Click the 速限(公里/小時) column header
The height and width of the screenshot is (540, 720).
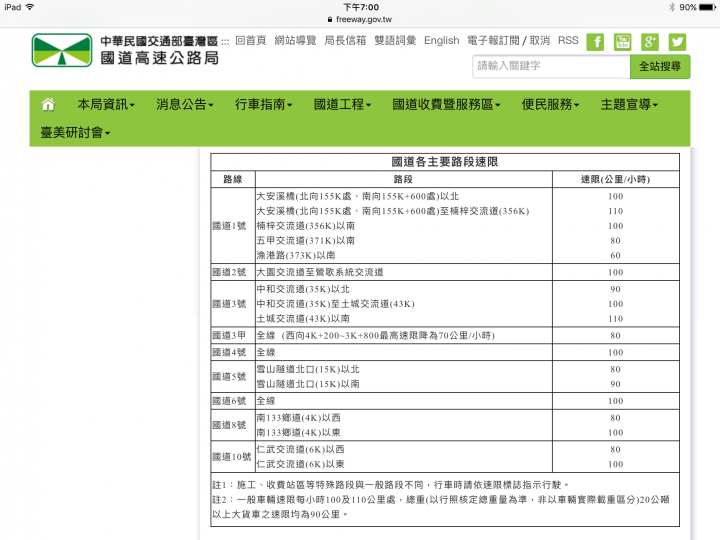tap(615, 179)
